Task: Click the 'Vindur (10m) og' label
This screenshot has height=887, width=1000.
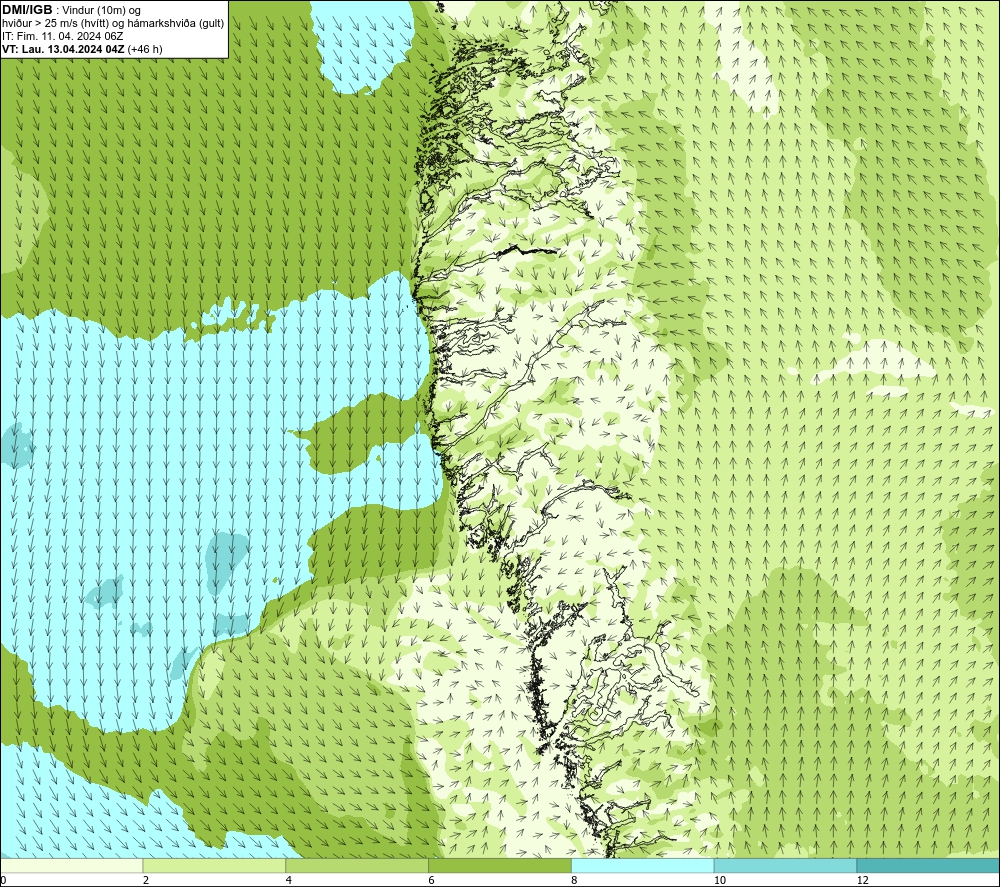Action: (x=103, y=10)
